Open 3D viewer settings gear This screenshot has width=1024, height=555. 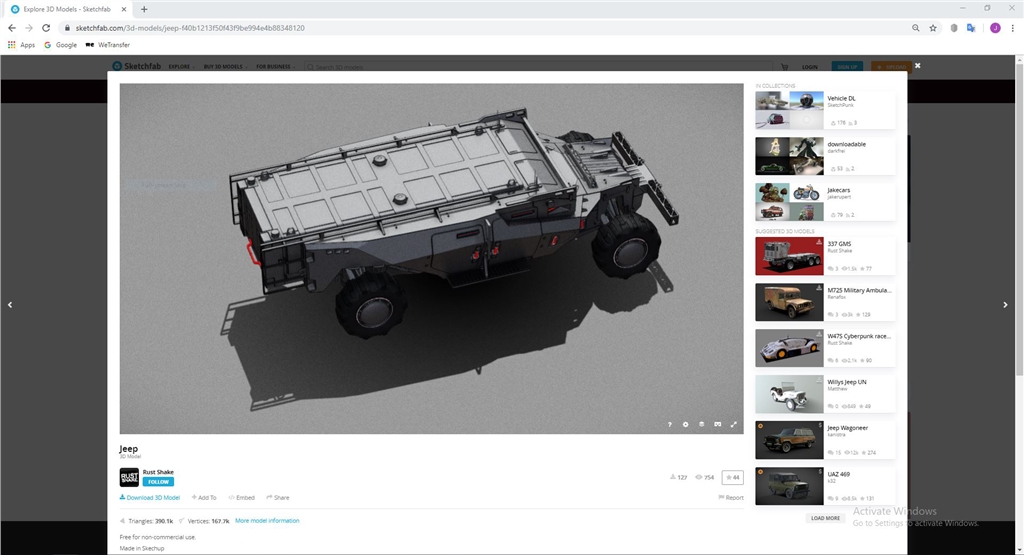pos(686,424)
